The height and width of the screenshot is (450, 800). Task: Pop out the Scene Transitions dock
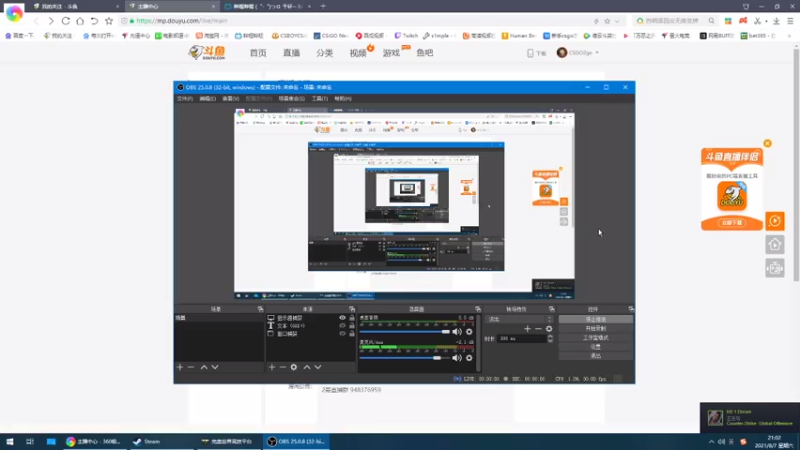(x=552, y=309)
